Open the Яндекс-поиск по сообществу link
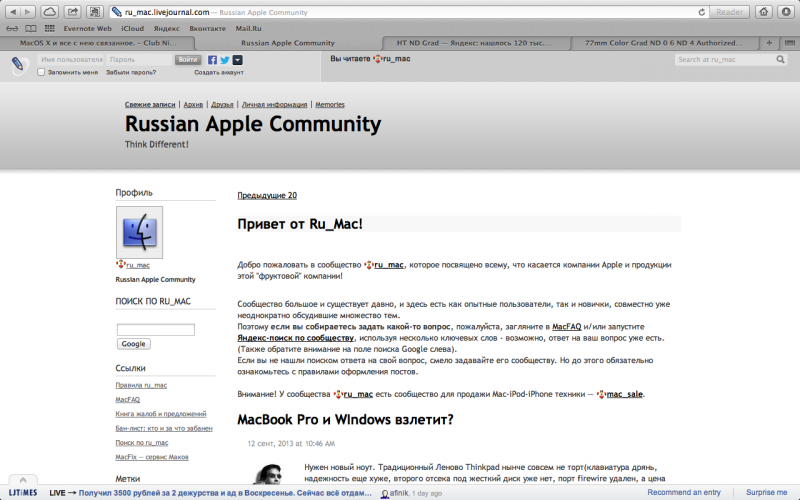The height and width of the screenshot is (500, 800). pyautogui.click(x=295, y=338)
